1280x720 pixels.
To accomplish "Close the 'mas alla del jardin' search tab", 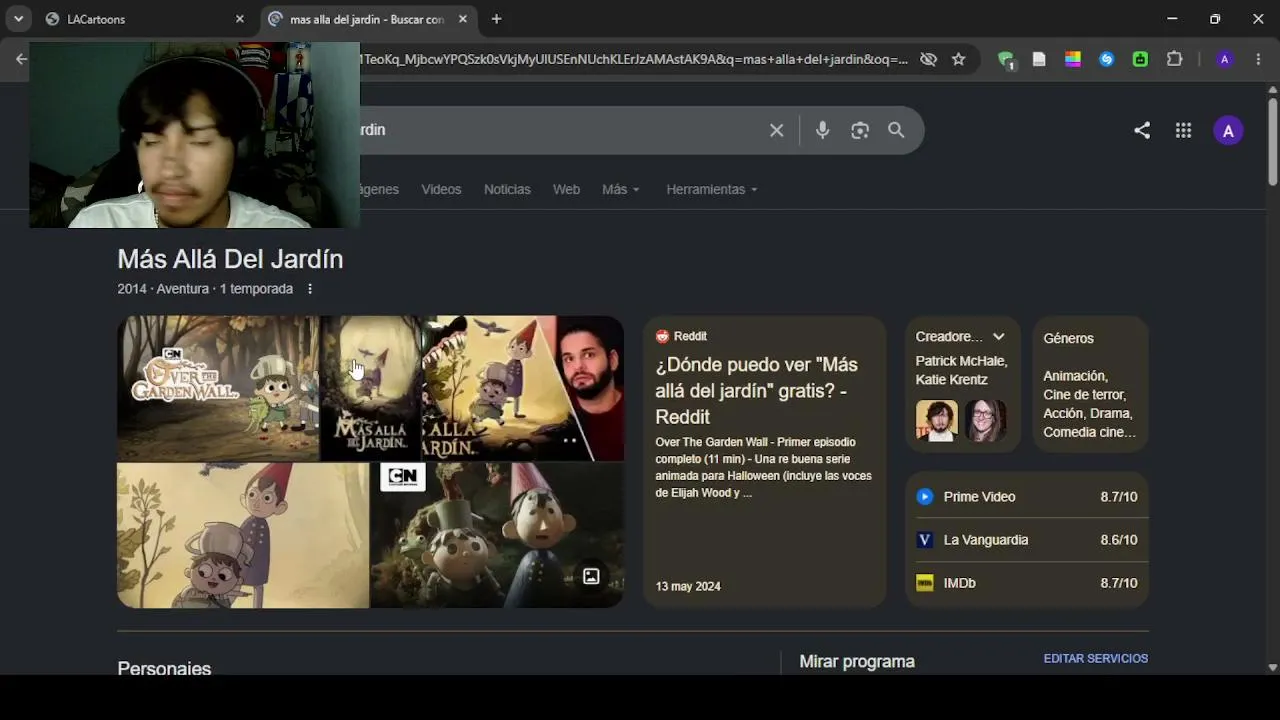I will coord(462,19).
